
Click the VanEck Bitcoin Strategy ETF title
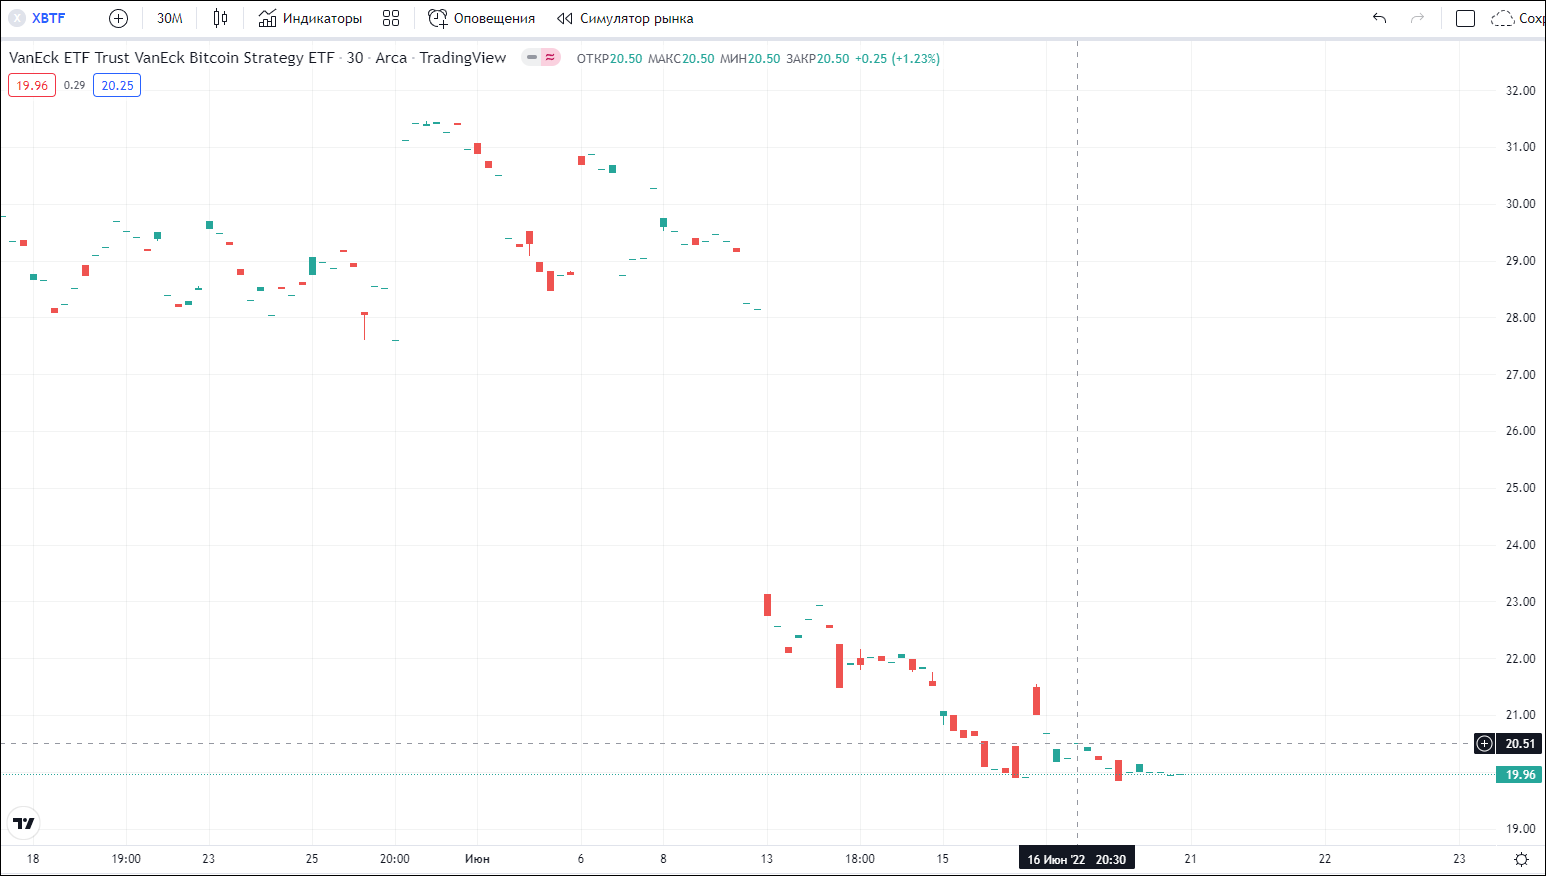pyautogui.click(x=171, y=58)
